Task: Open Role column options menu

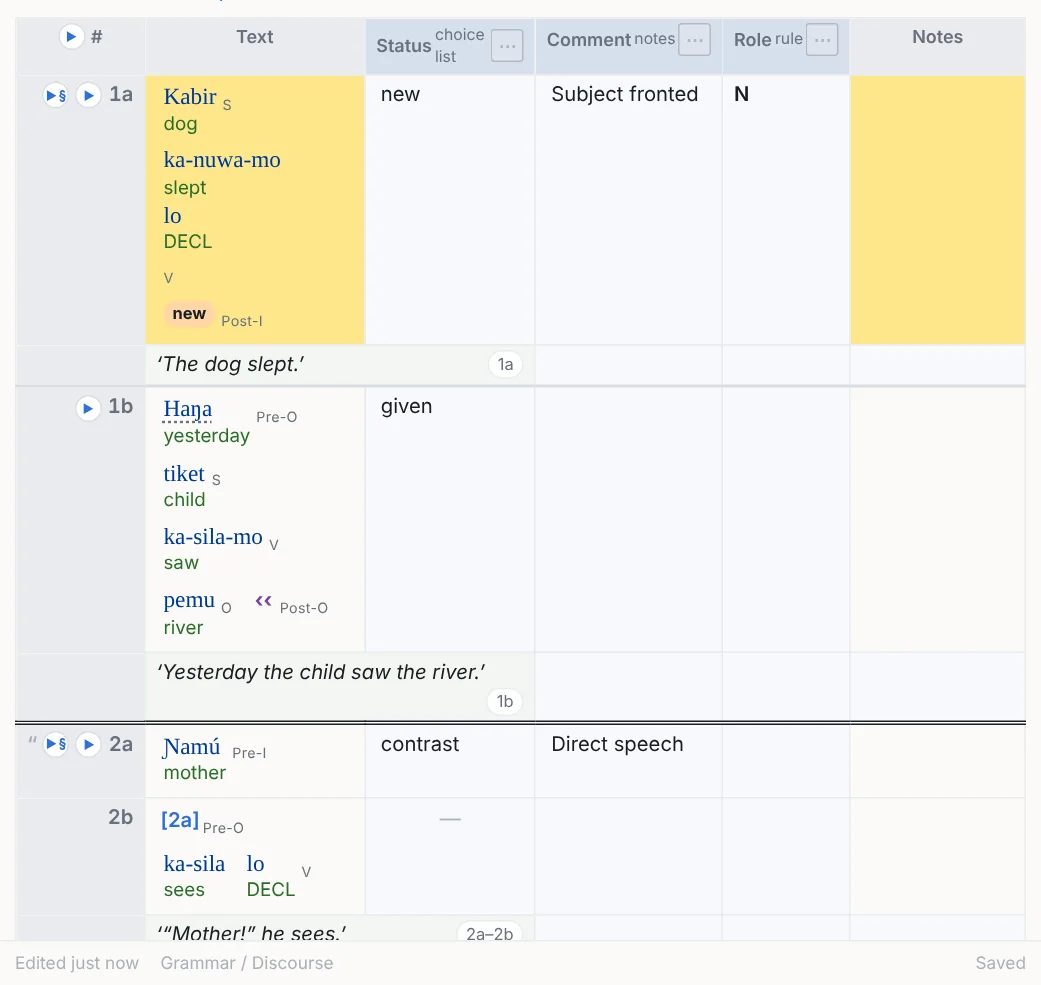Action: pos(822,40)
